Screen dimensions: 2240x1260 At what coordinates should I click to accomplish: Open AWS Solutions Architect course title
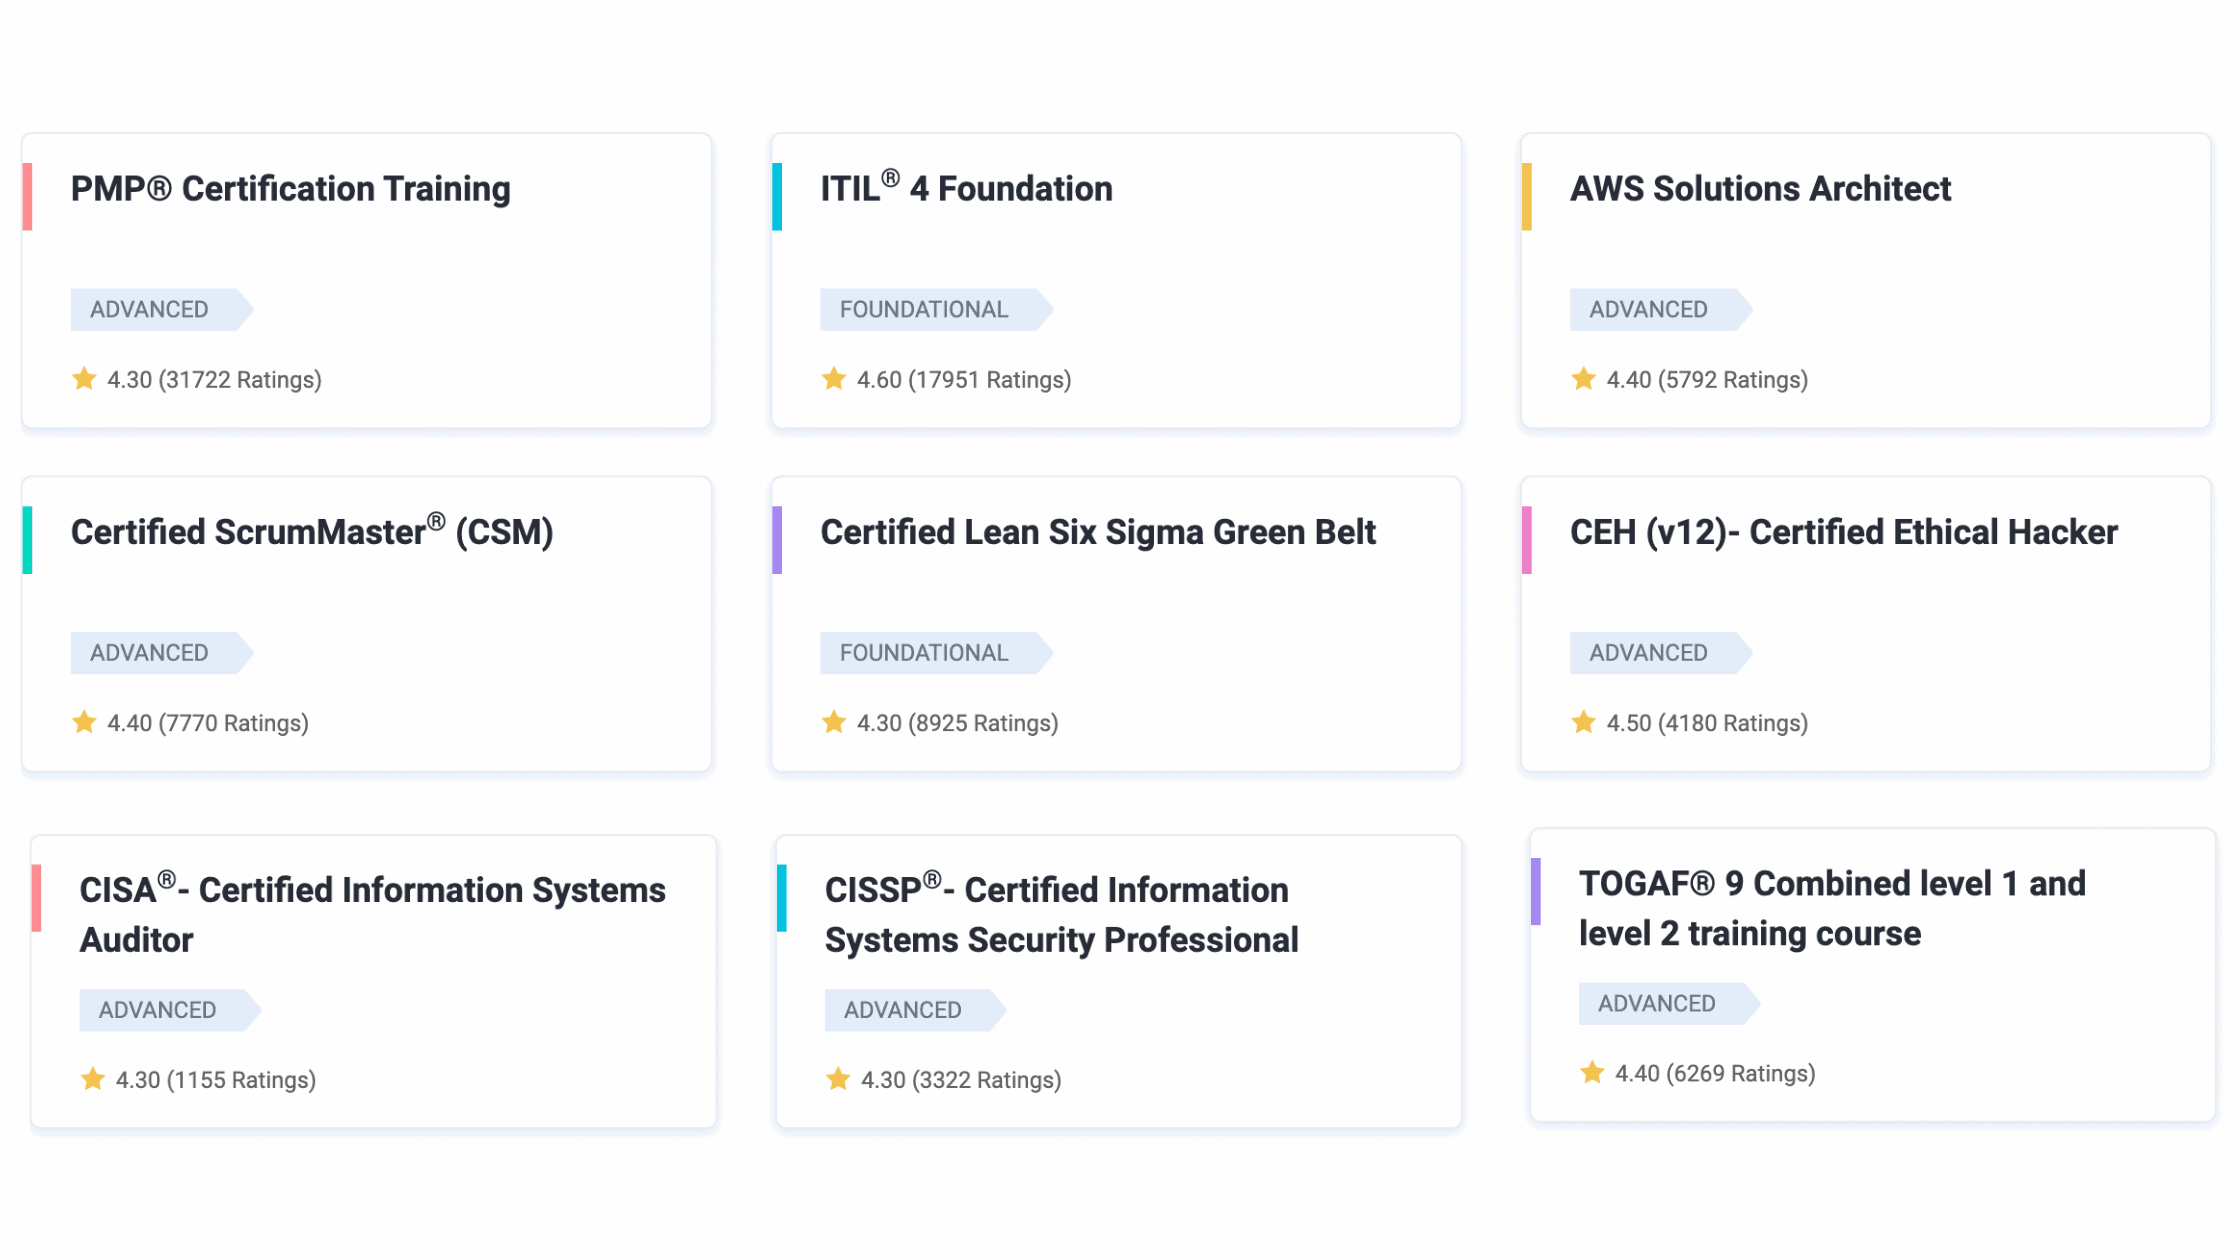point(1760,188)
